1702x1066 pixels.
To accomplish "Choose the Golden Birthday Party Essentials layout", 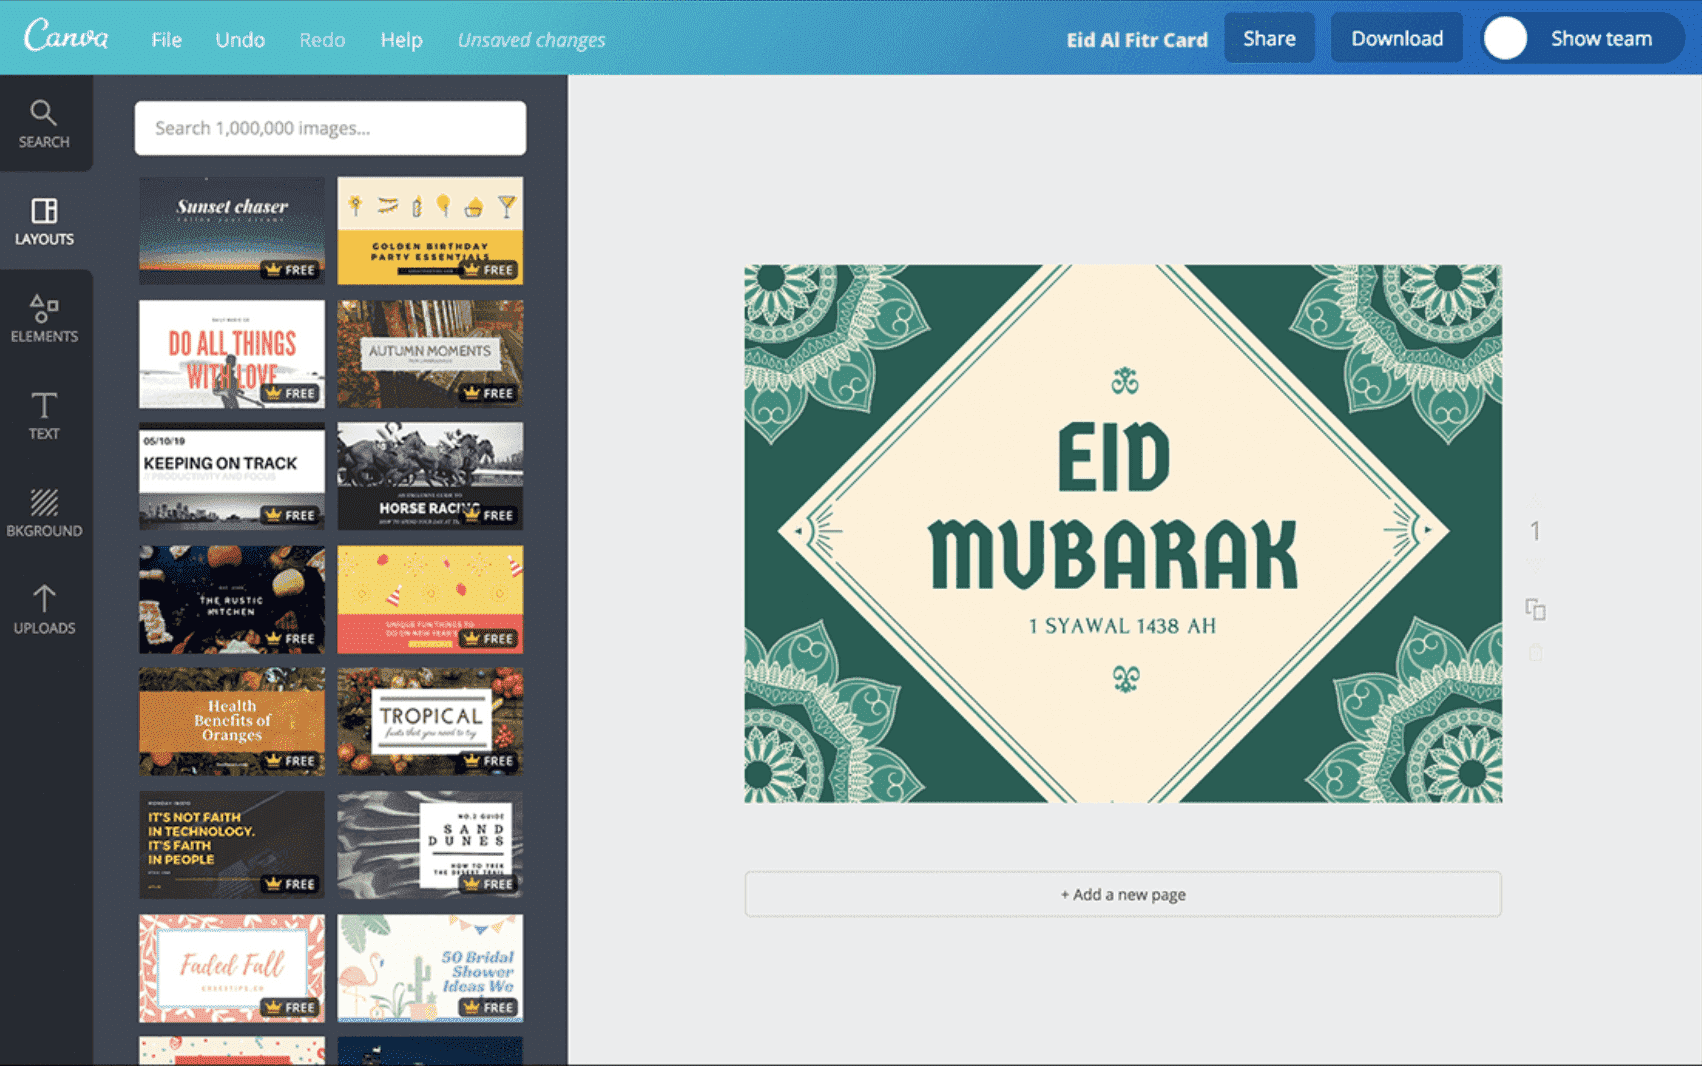I will 430,231.
